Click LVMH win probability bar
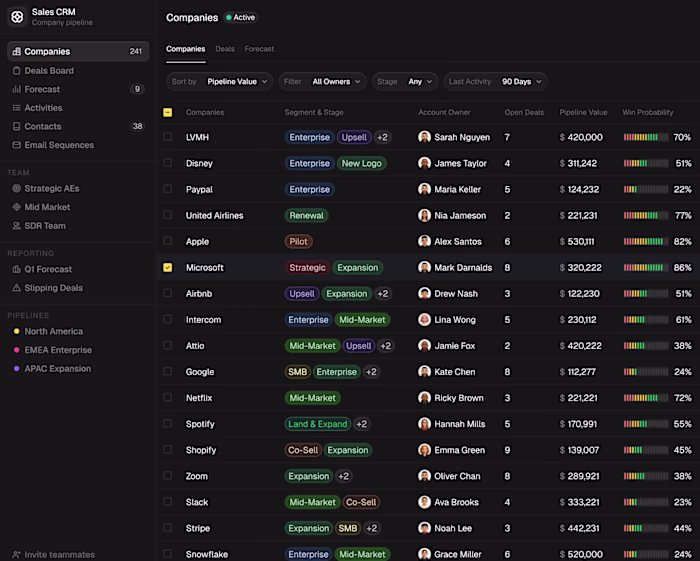Image resolution: width=700 pixels, height=561 pixels. [646, 137]
